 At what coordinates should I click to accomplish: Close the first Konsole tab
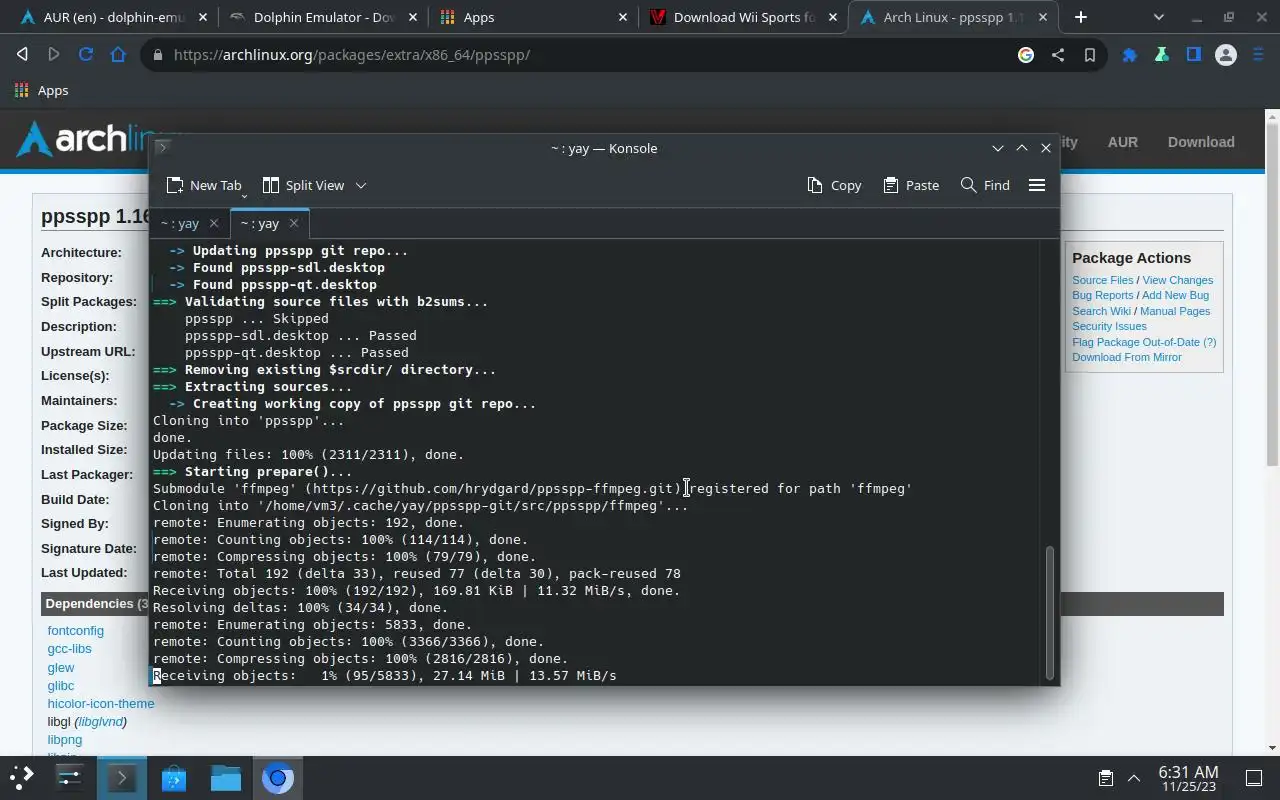click(x=213, y=223)
